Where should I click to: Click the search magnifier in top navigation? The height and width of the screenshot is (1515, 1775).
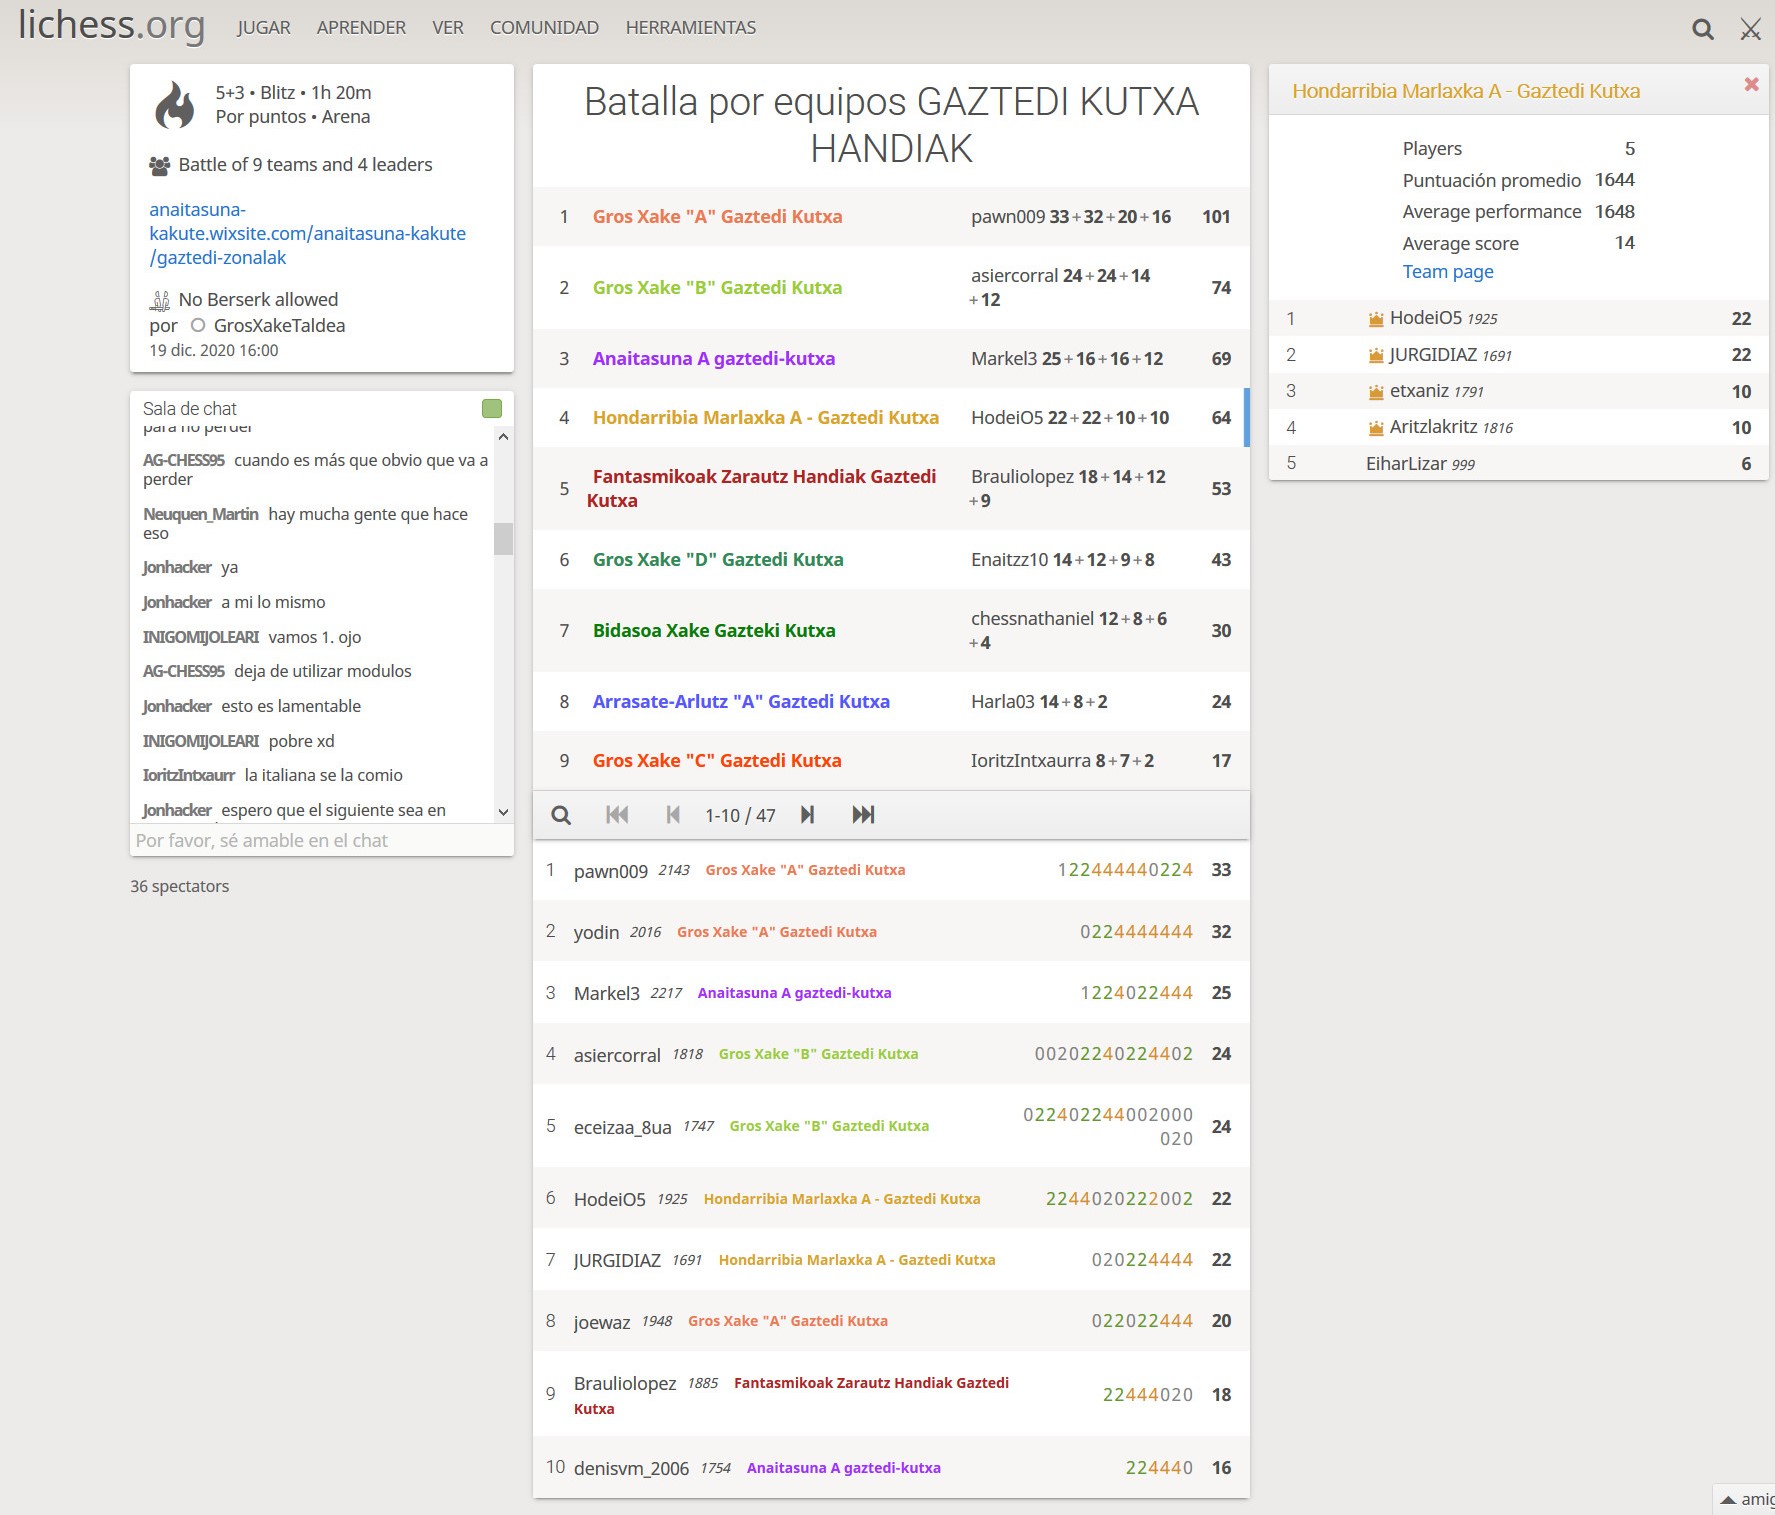(x=1702, y=30)
